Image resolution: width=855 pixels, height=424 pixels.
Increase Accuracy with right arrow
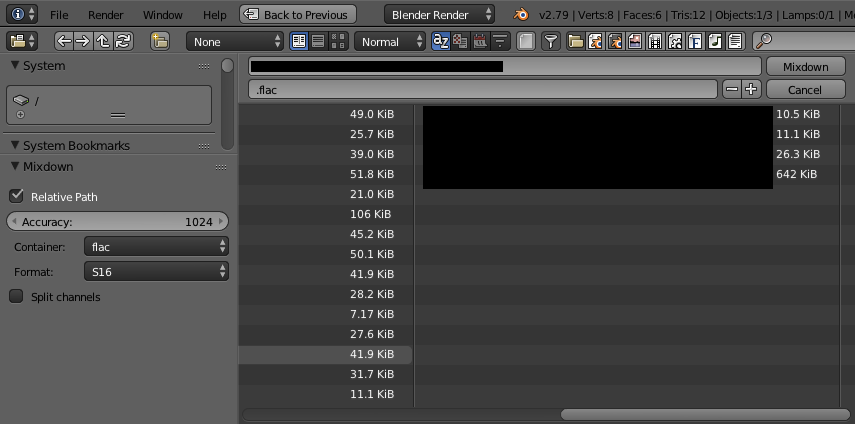tap(221, 221)
